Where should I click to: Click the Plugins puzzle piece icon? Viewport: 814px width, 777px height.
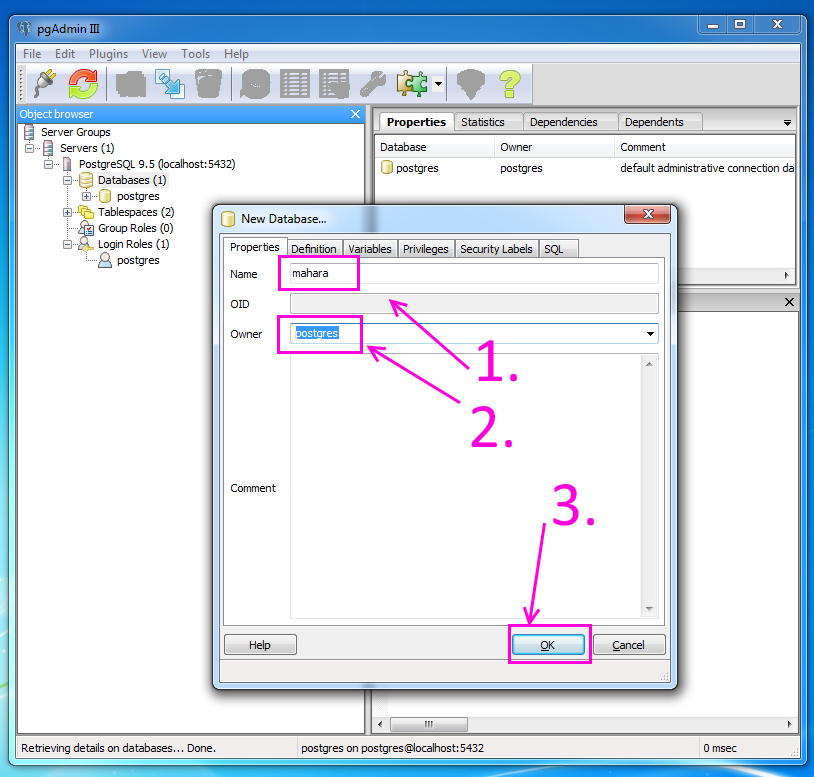coord(412,83)
